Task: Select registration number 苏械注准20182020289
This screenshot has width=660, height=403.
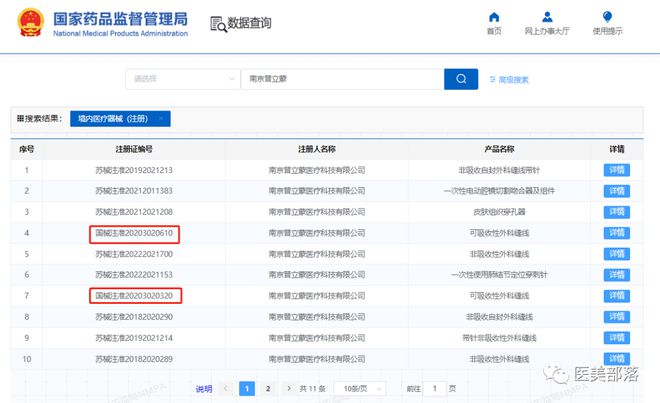Action: point(134,359)
